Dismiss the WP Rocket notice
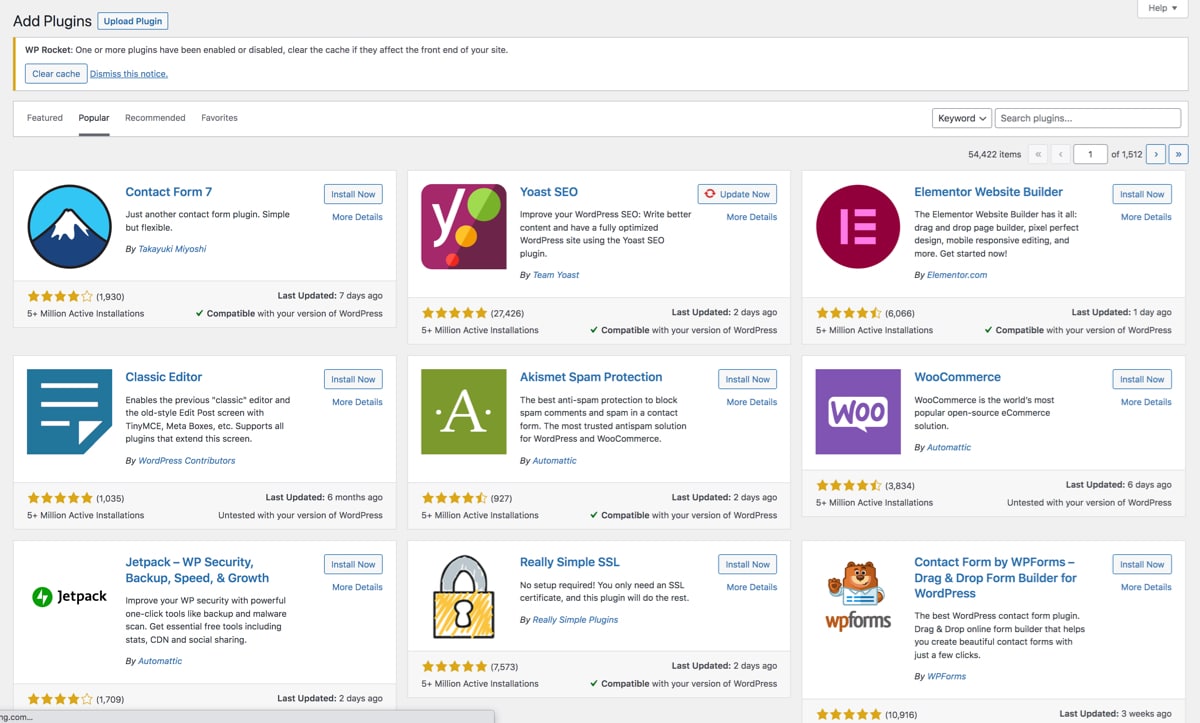Image resolution: width=1200 pixels, height=723 pixels. tap(129, 74)
